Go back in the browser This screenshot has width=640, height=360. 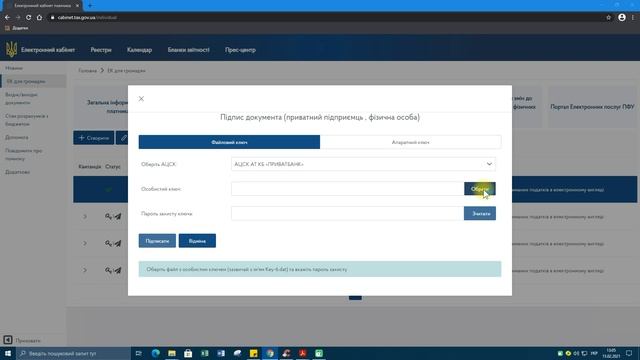click(7, 17)
